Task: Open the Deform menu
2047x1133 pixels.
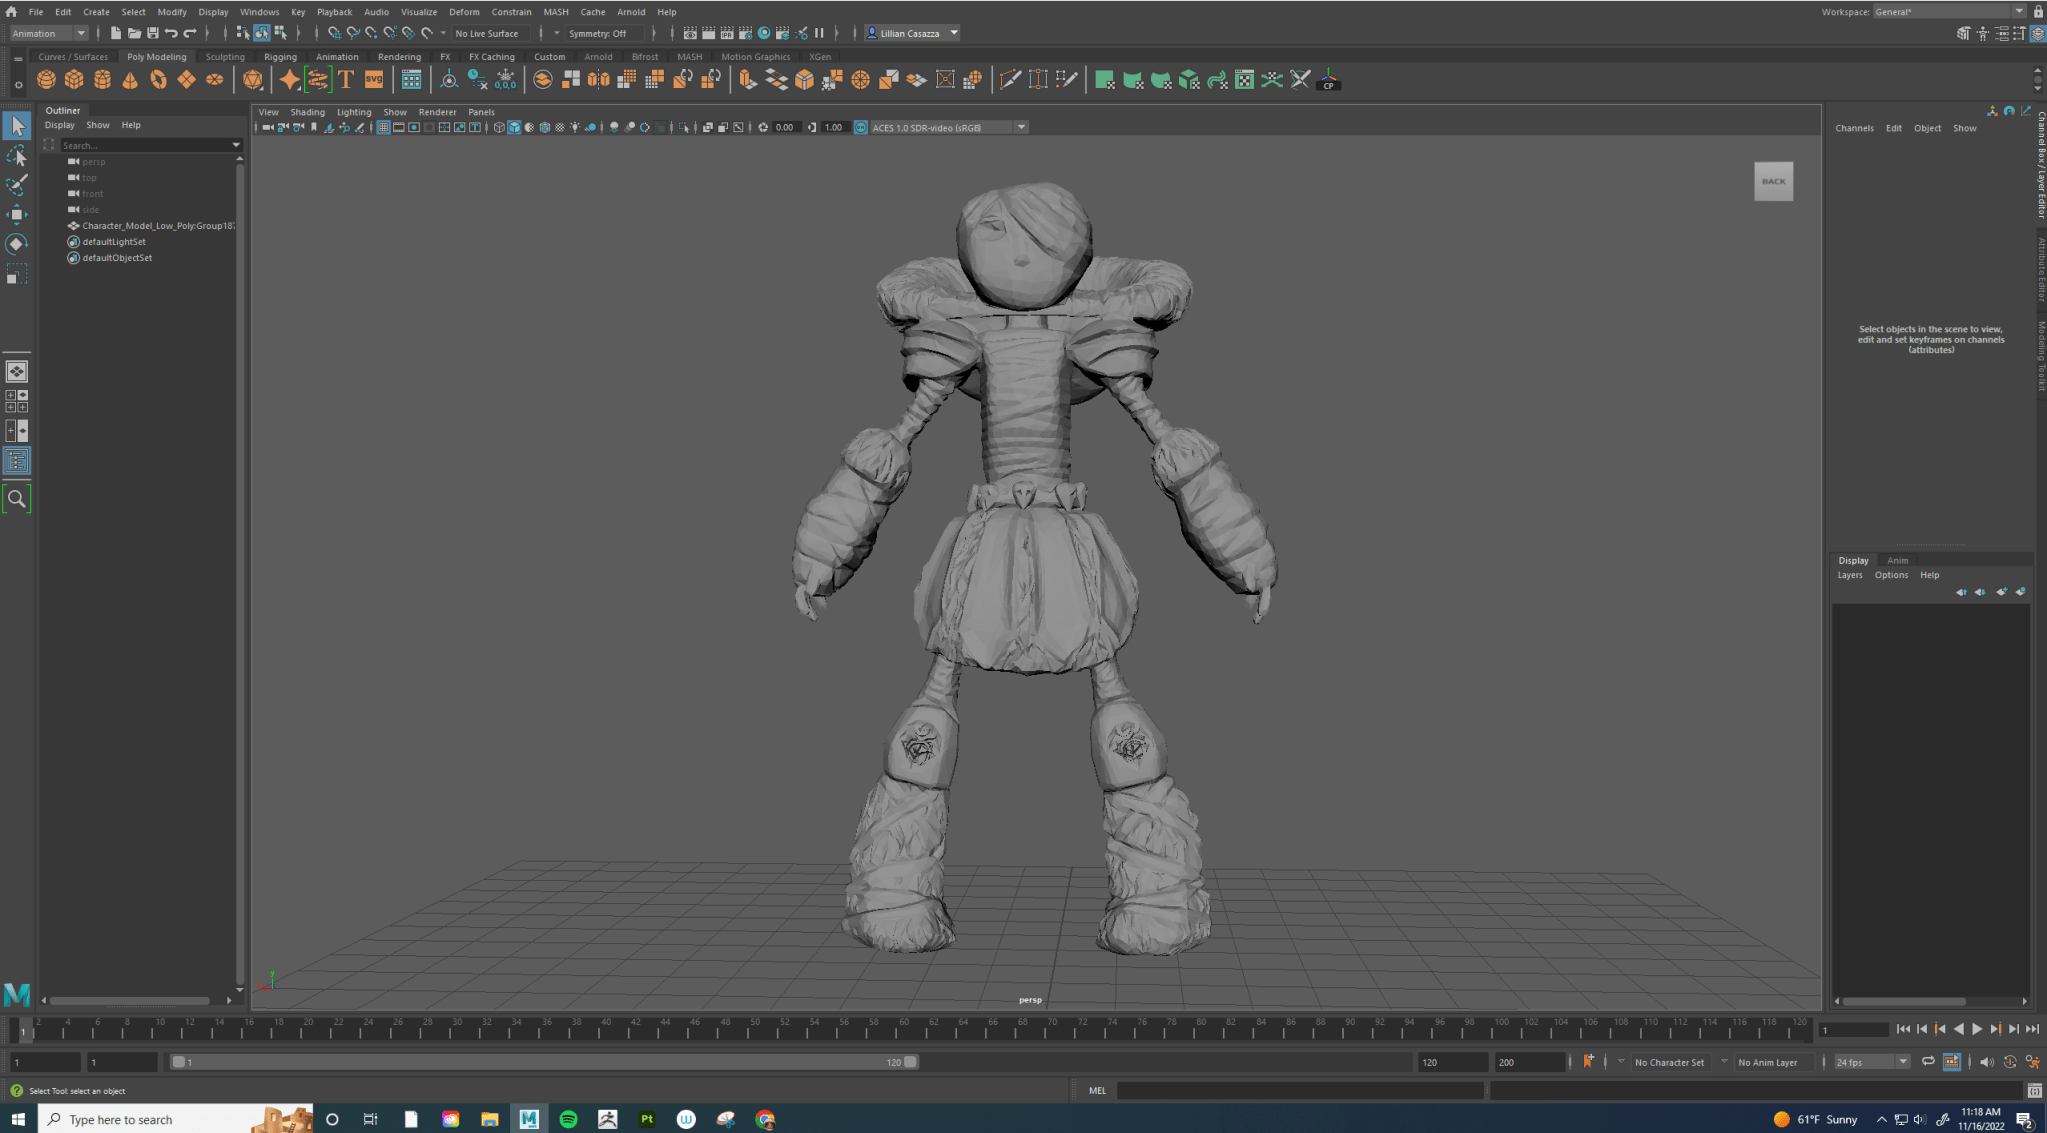Action: 463,12
